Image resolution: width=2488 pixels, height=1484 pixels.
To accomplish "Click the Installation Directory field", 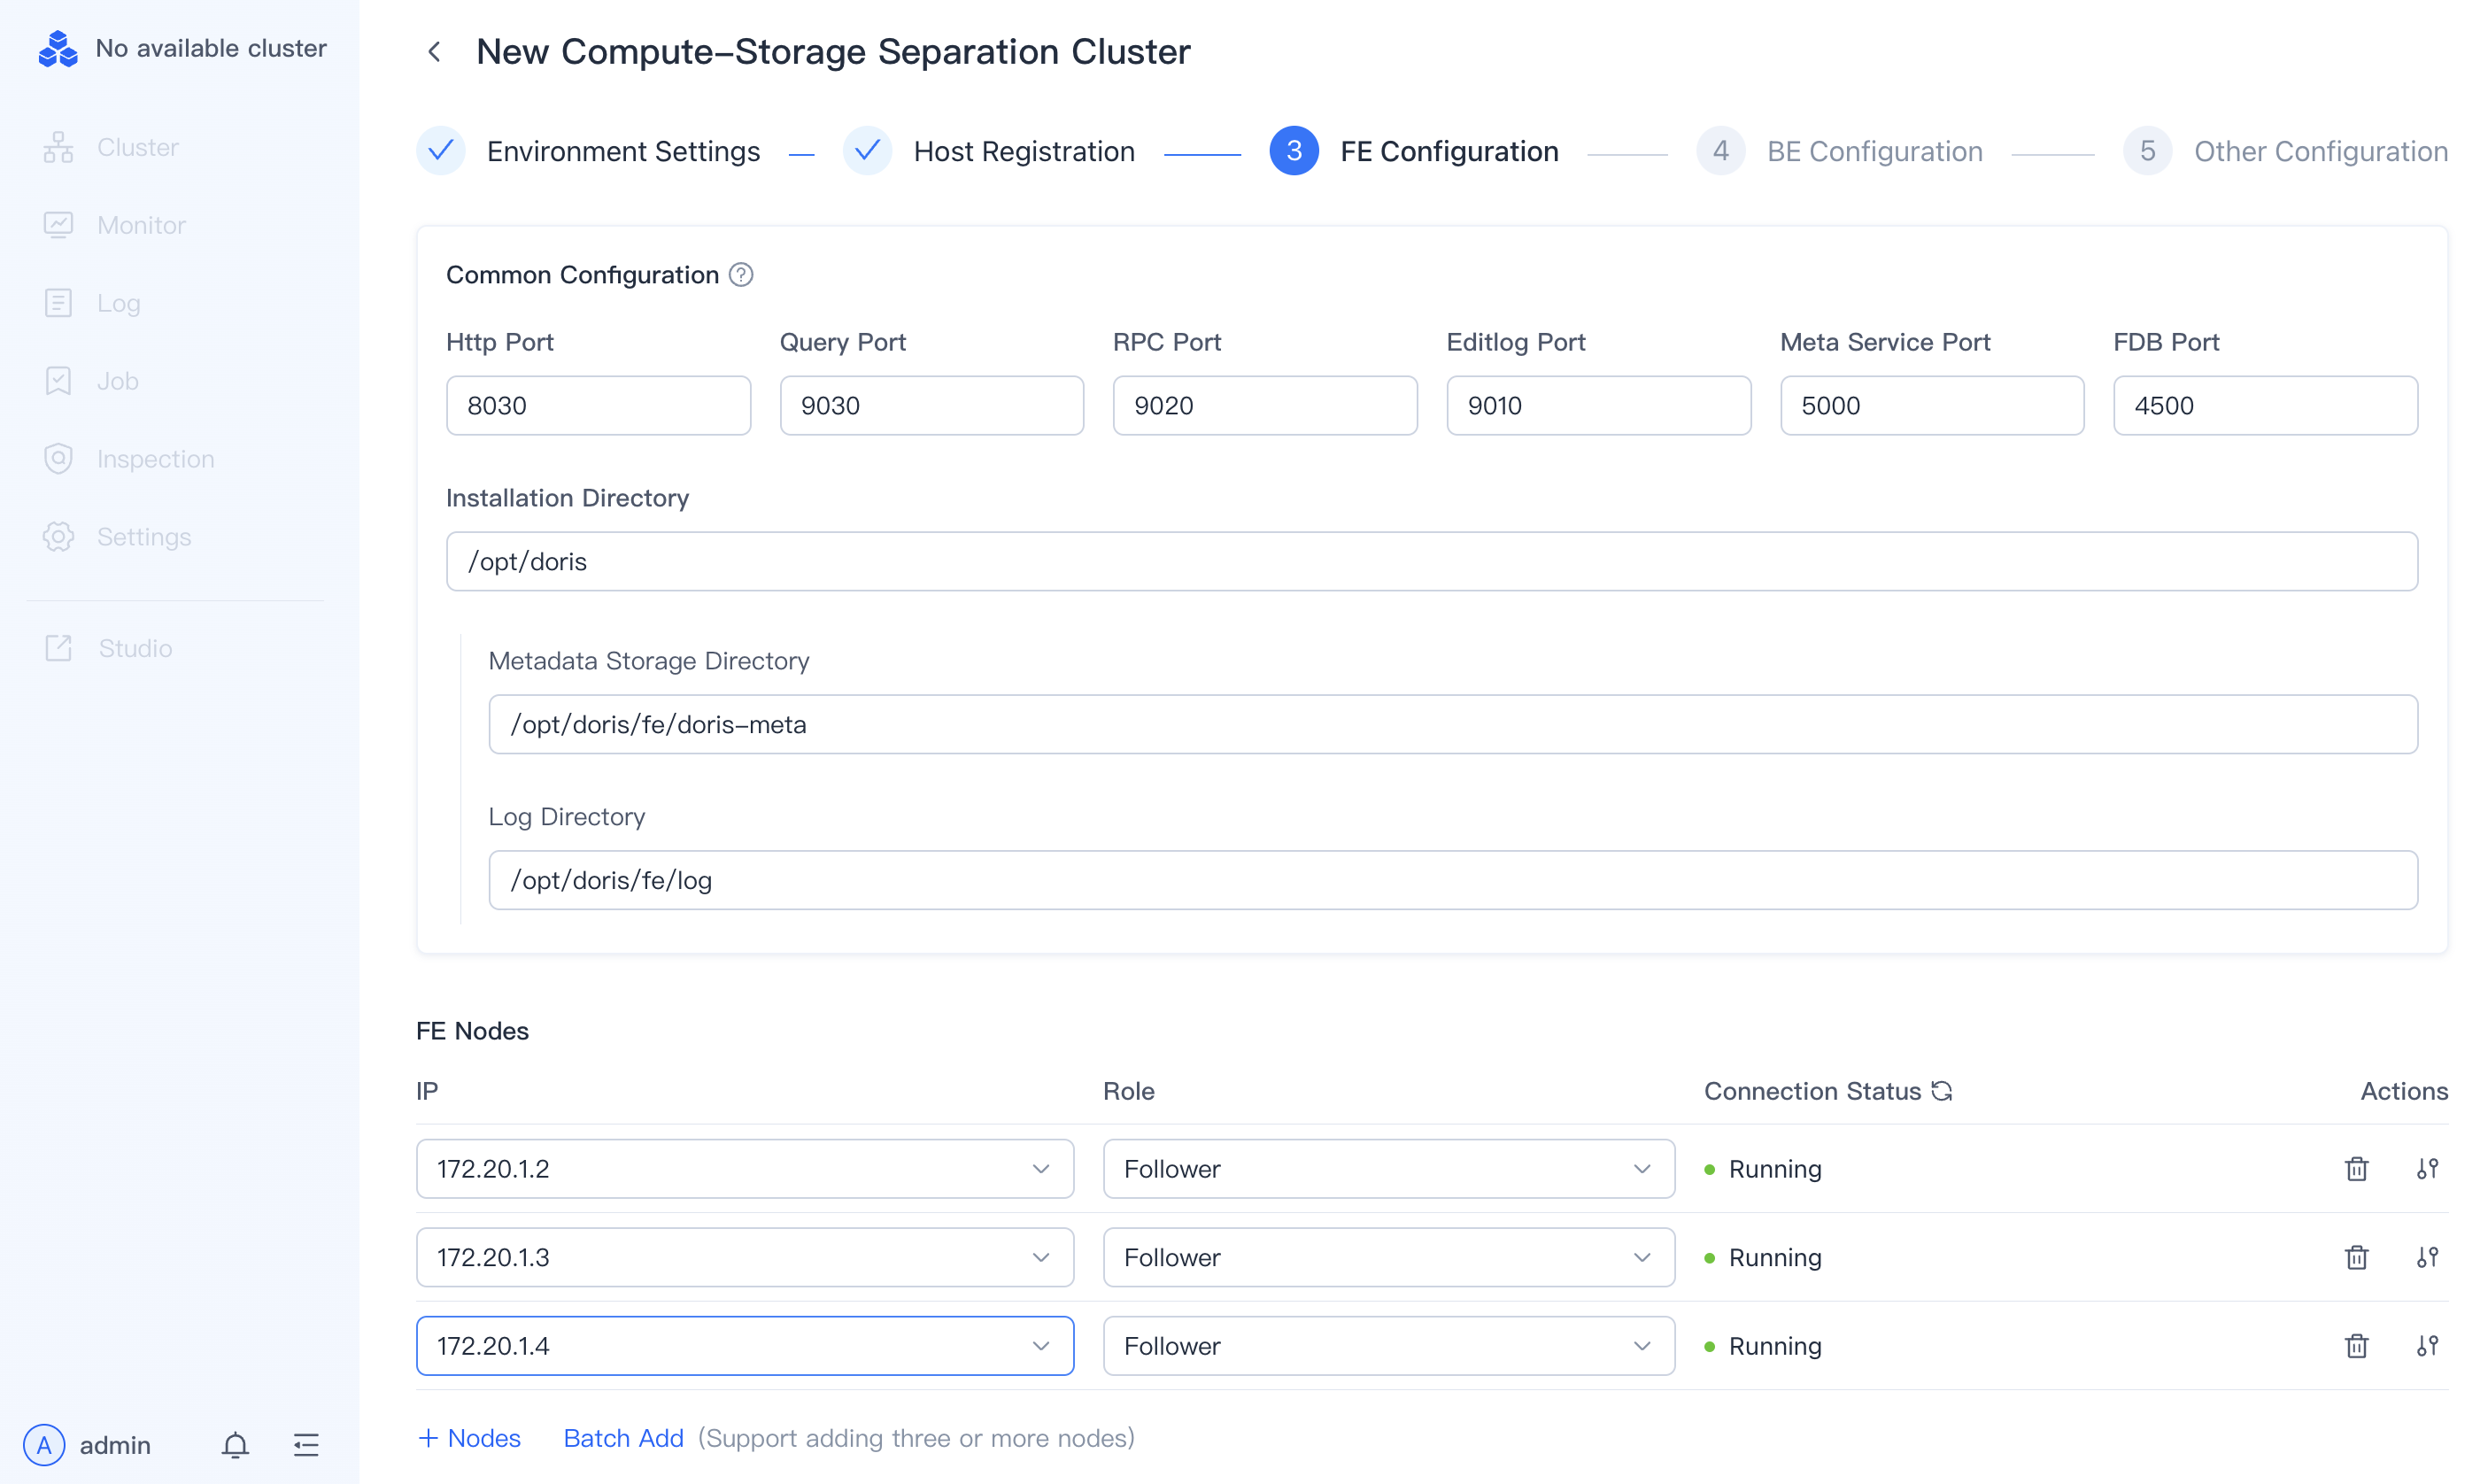I will (x=1431, y=562).
